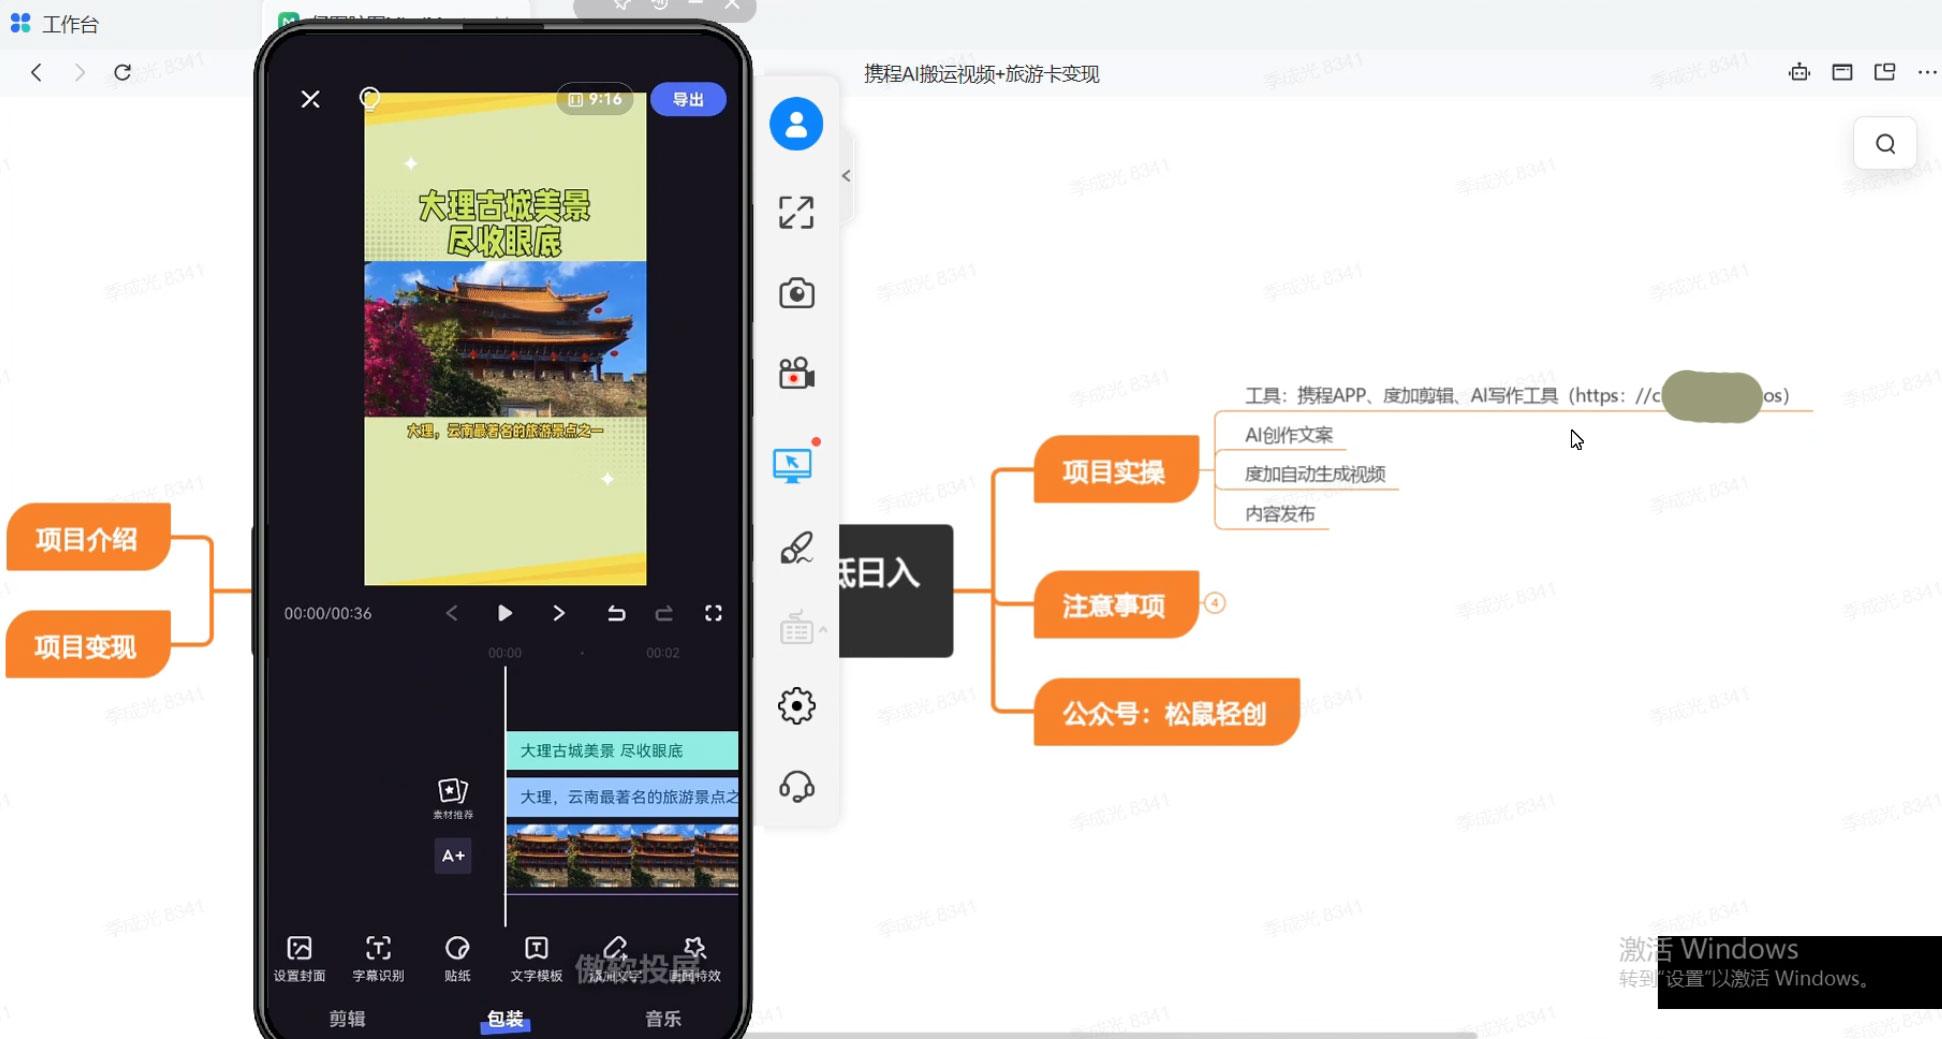
Task: Expand the 注意事项 node badge
Action: coord(1215,603)
